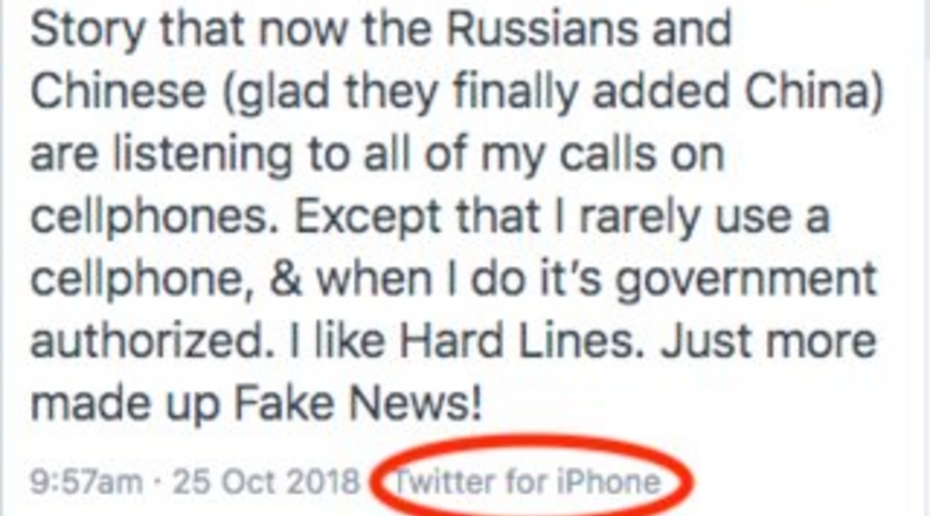The height and width of the screenshot is (516, 930).
Task: Click the ampersand symbol in the tweet
Action: [x=286, y=279]
